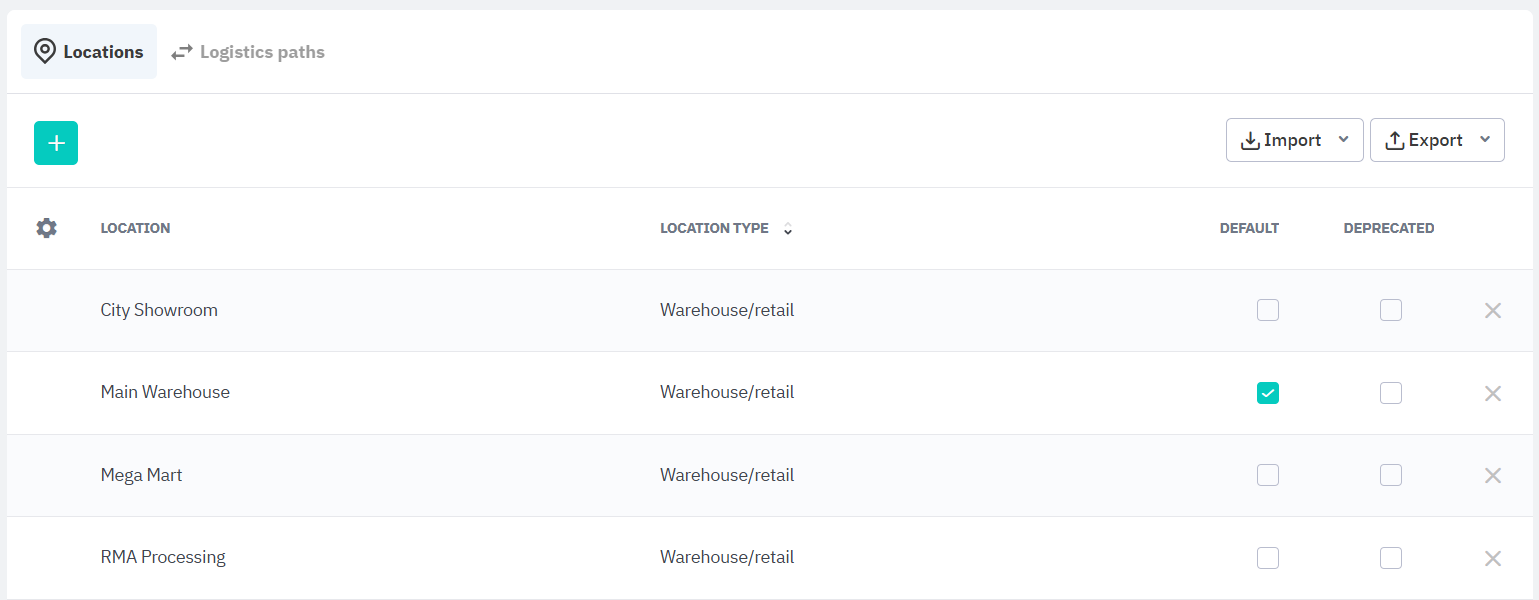Image resolution: width=1539 pixels, height=600 pixels.
Task: Click the green add location plus button
Action: click(x=56, y=143)
